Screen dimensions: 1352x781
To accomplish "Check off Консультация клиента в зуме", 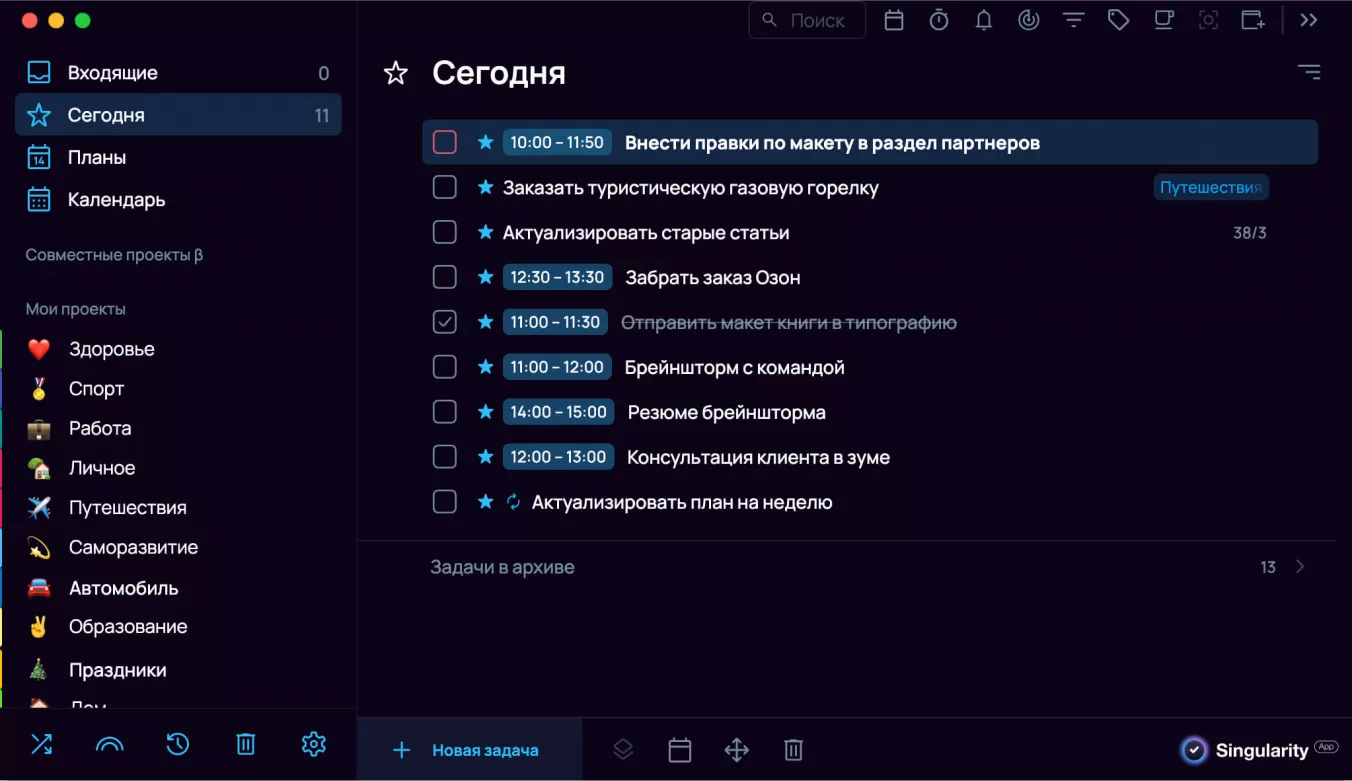I will 445,457.
